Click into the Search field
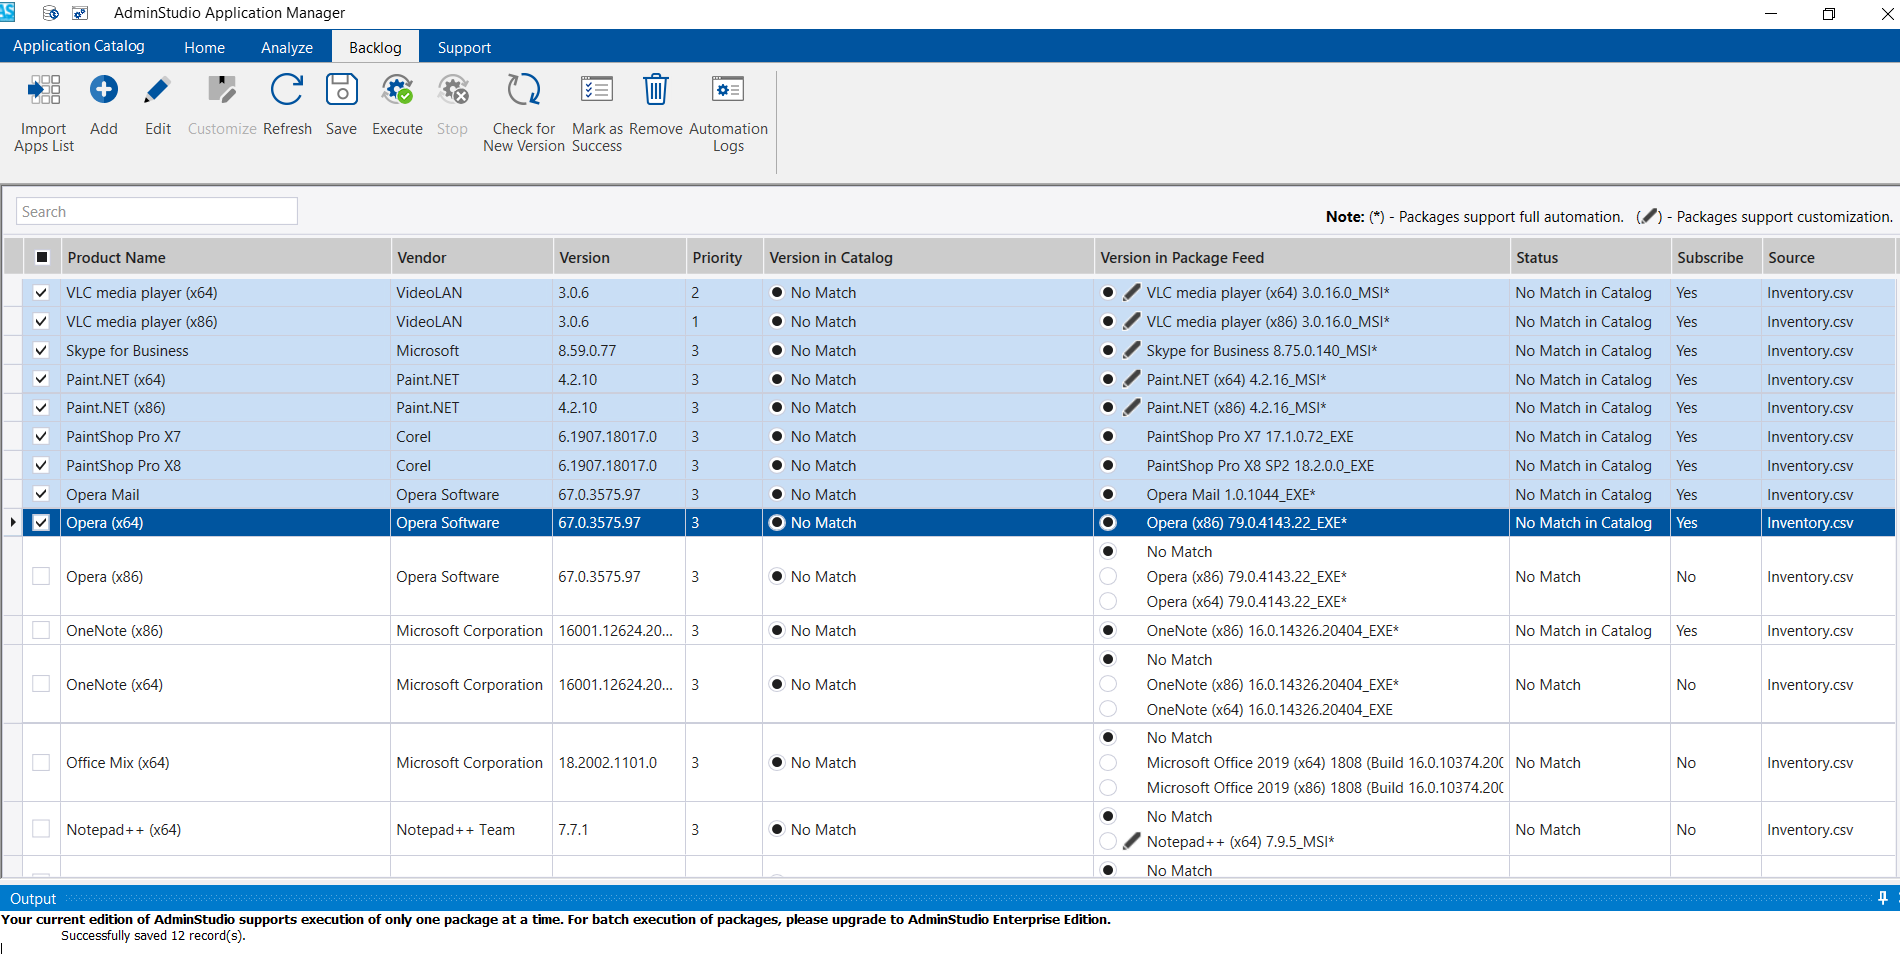This screenshot has height=954, width=1900. click(x=157, y=211)
